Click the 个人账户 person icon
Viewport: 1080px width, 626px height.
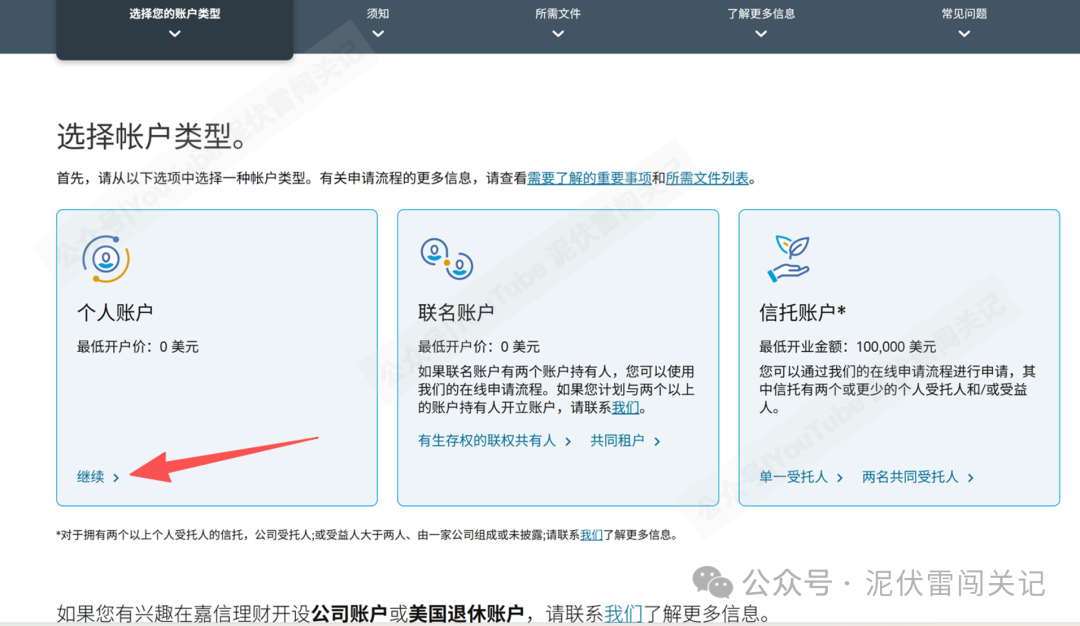(x=105, y=259)
